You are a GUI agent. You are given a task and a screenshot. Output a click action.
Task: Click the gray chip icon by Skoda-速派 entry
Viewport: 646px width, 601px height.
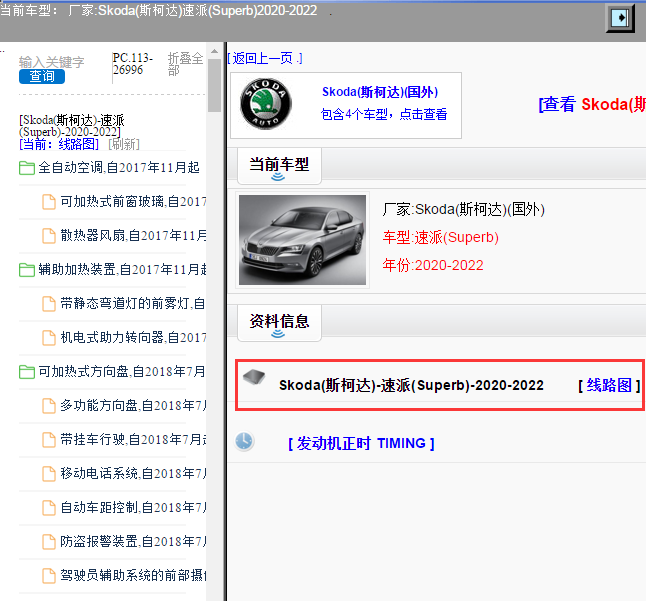pyautogui.click(x=254, y=377)
